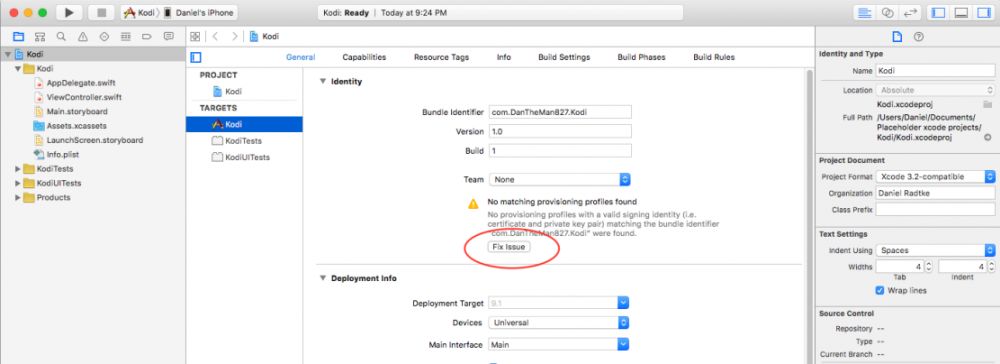Screen dimensions: 1000x364
Task: Open the Team dropdown
Action: (559, 180)
